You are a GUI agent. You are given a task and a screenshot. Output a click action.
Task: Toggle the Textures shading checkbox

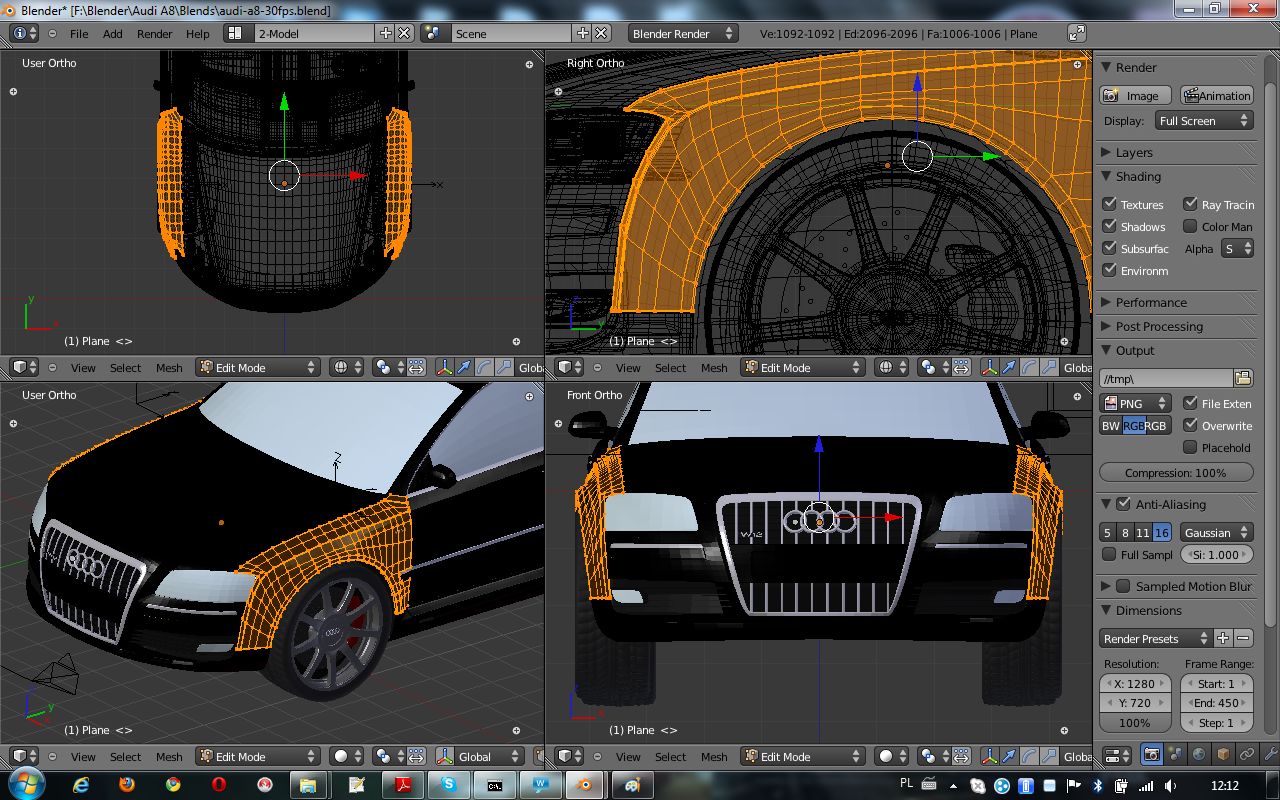click(x=1110, y=203)
